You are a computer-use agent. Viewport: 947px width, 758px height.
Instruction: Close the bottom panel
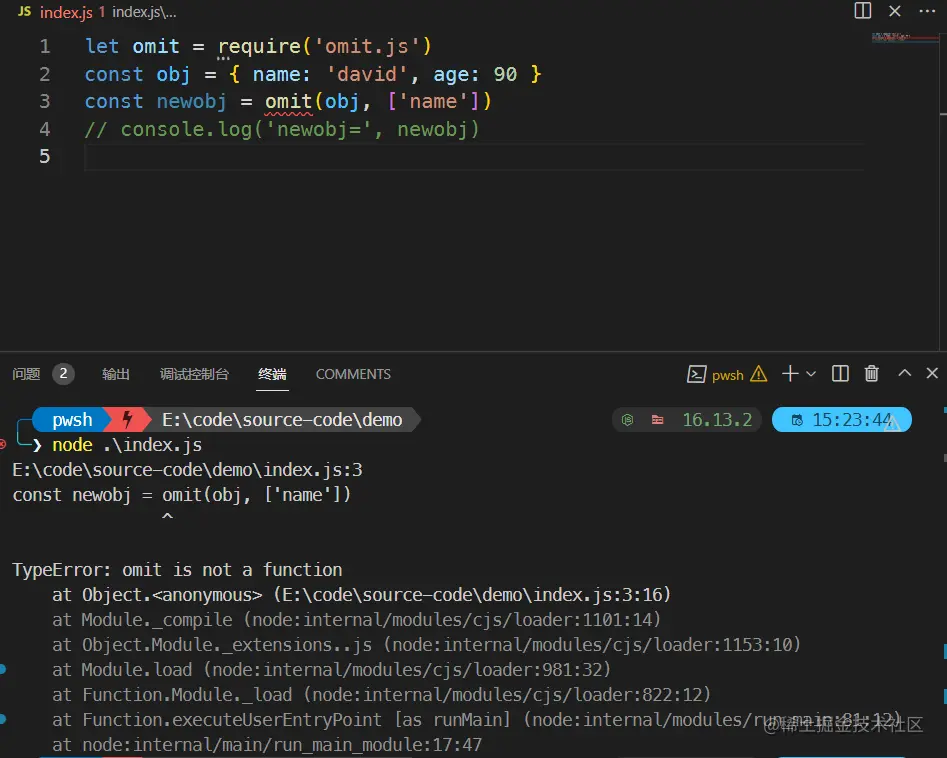(x=932, y=373)
